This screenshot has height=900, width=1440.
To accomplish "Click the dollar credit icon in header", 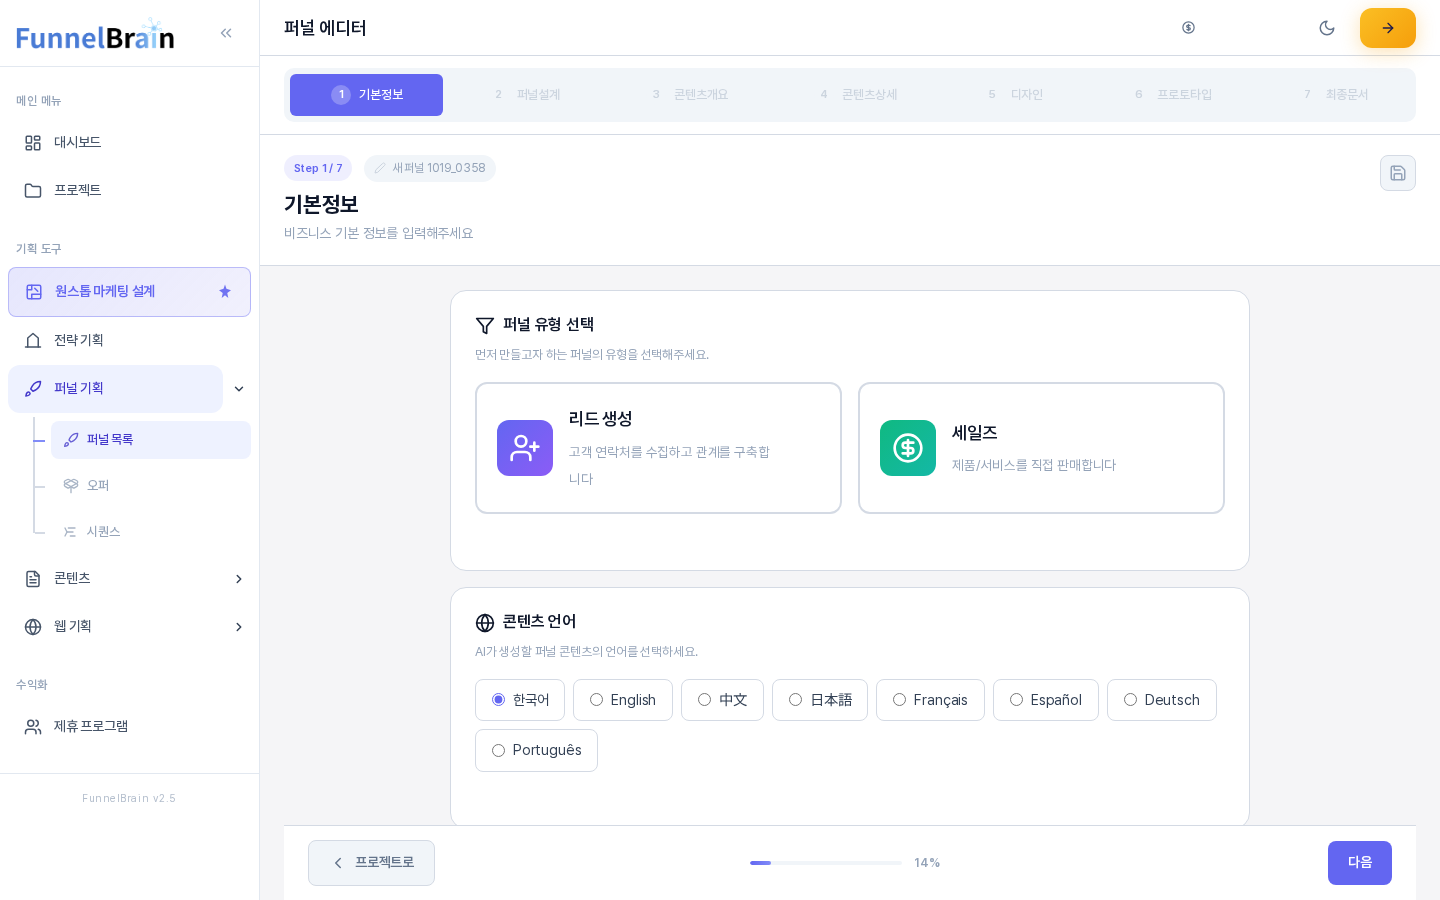I will 1188,28.
